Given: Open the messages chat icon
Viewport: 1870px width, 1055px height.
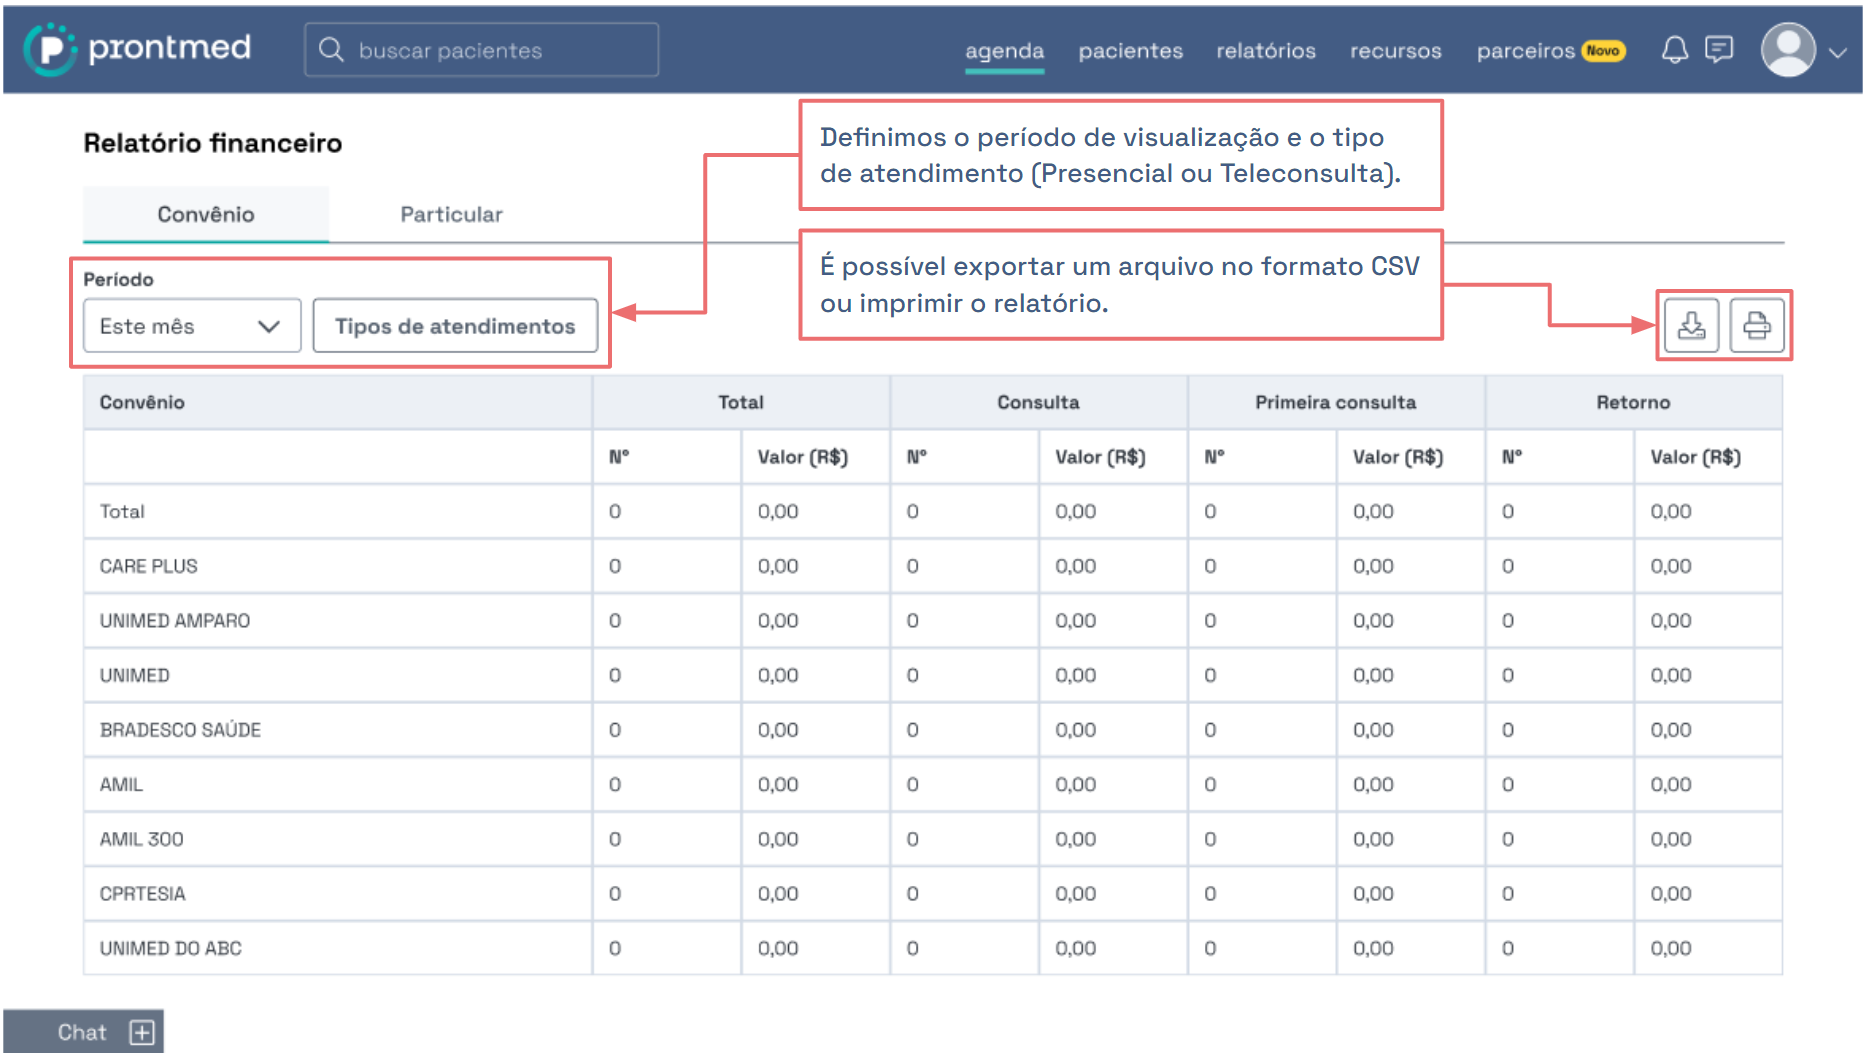Looking at the screenshot, I should pos(1718,50).
